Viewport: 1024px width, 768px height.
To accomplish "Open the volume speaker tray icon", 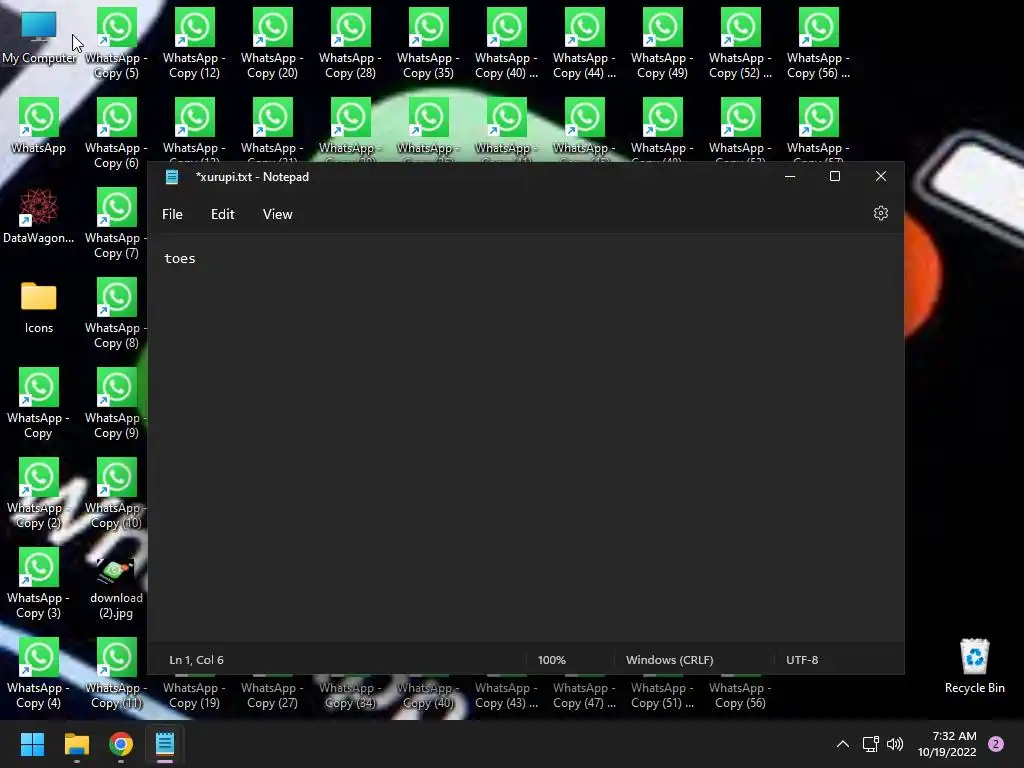I will click(x=895, y=744).
